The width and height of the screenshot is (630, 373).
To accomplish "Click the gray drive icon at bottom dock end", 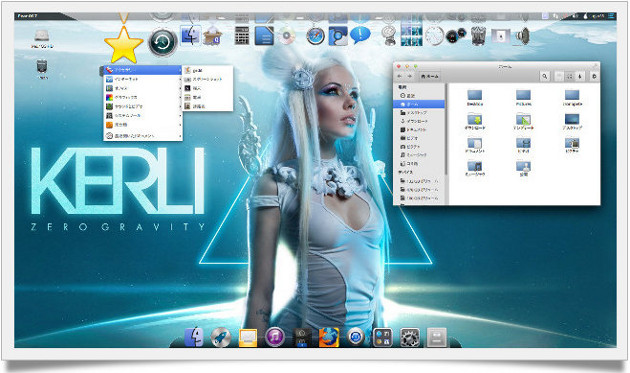I will pyautogui.click(x=436, y=337).
